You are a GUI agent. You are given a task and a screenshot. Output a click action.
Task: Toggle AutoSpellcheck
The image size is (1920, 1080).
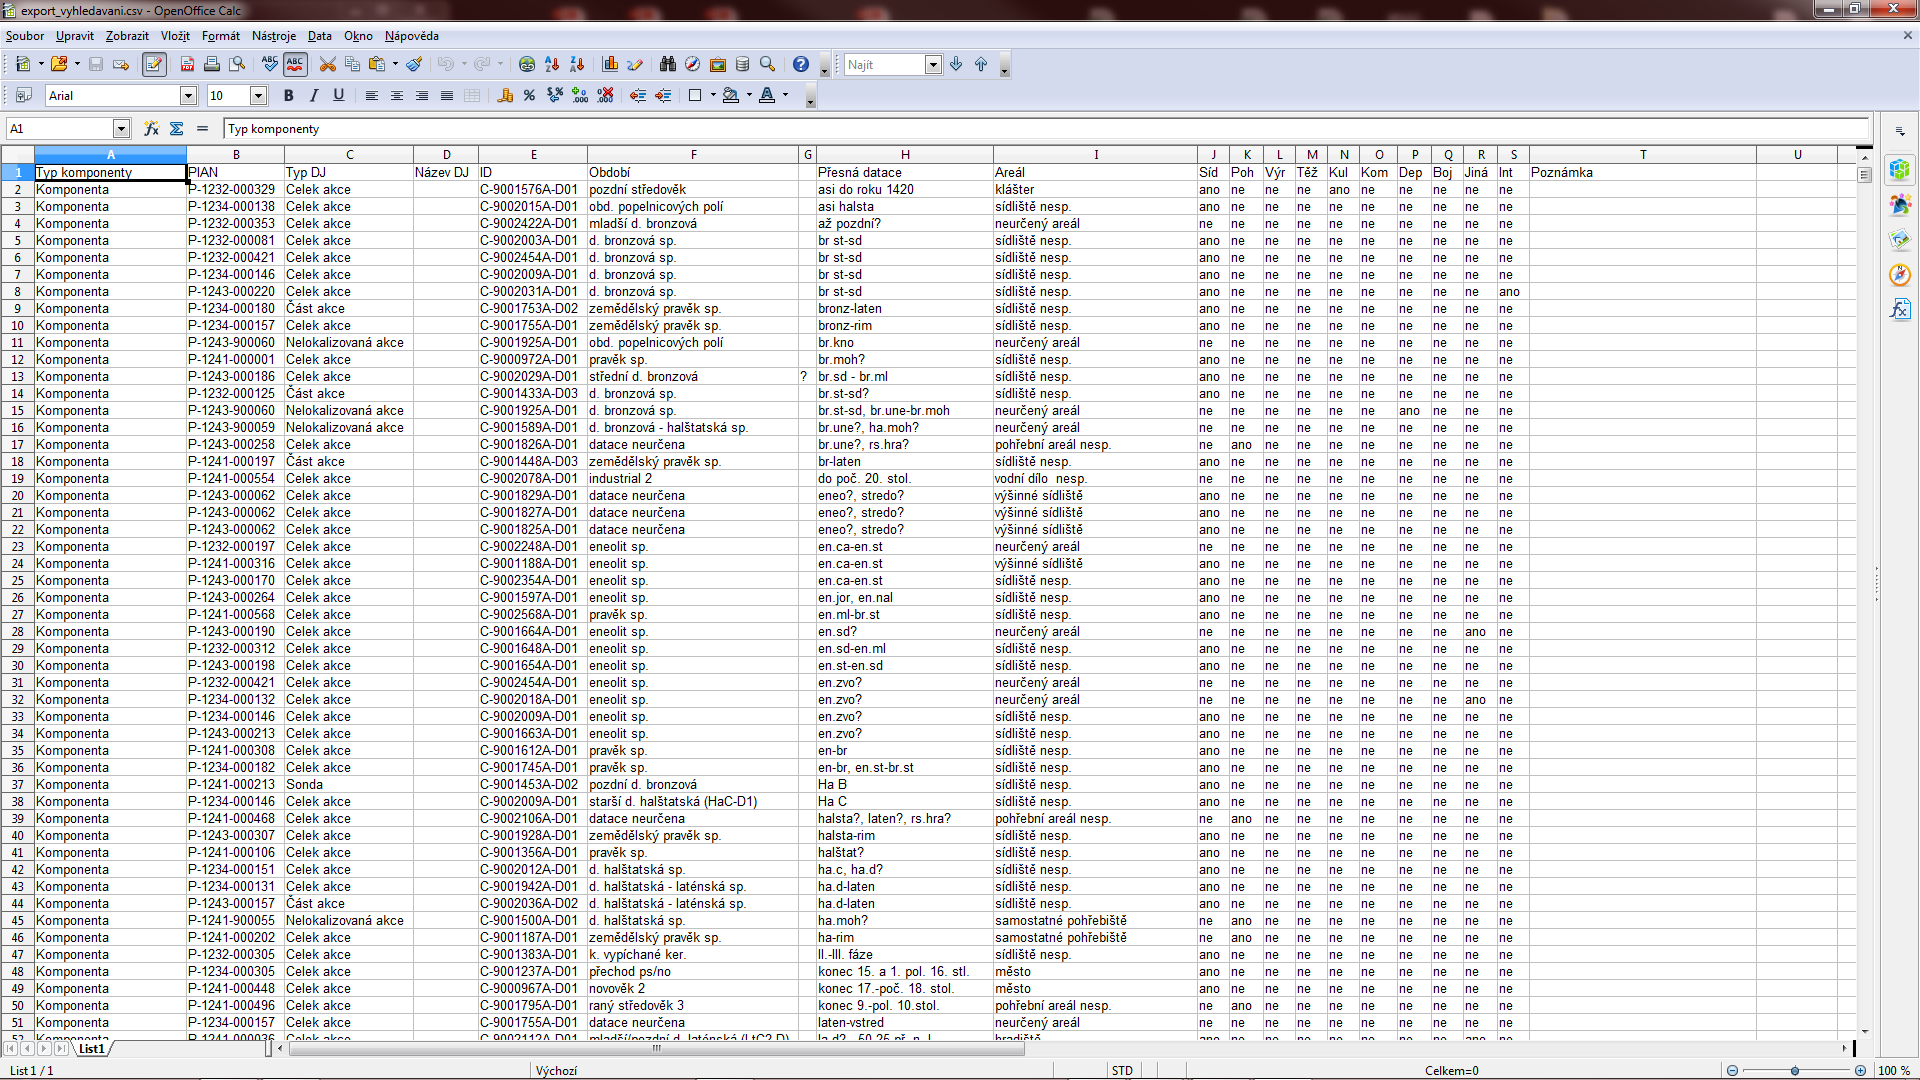[x=295, y=64]
